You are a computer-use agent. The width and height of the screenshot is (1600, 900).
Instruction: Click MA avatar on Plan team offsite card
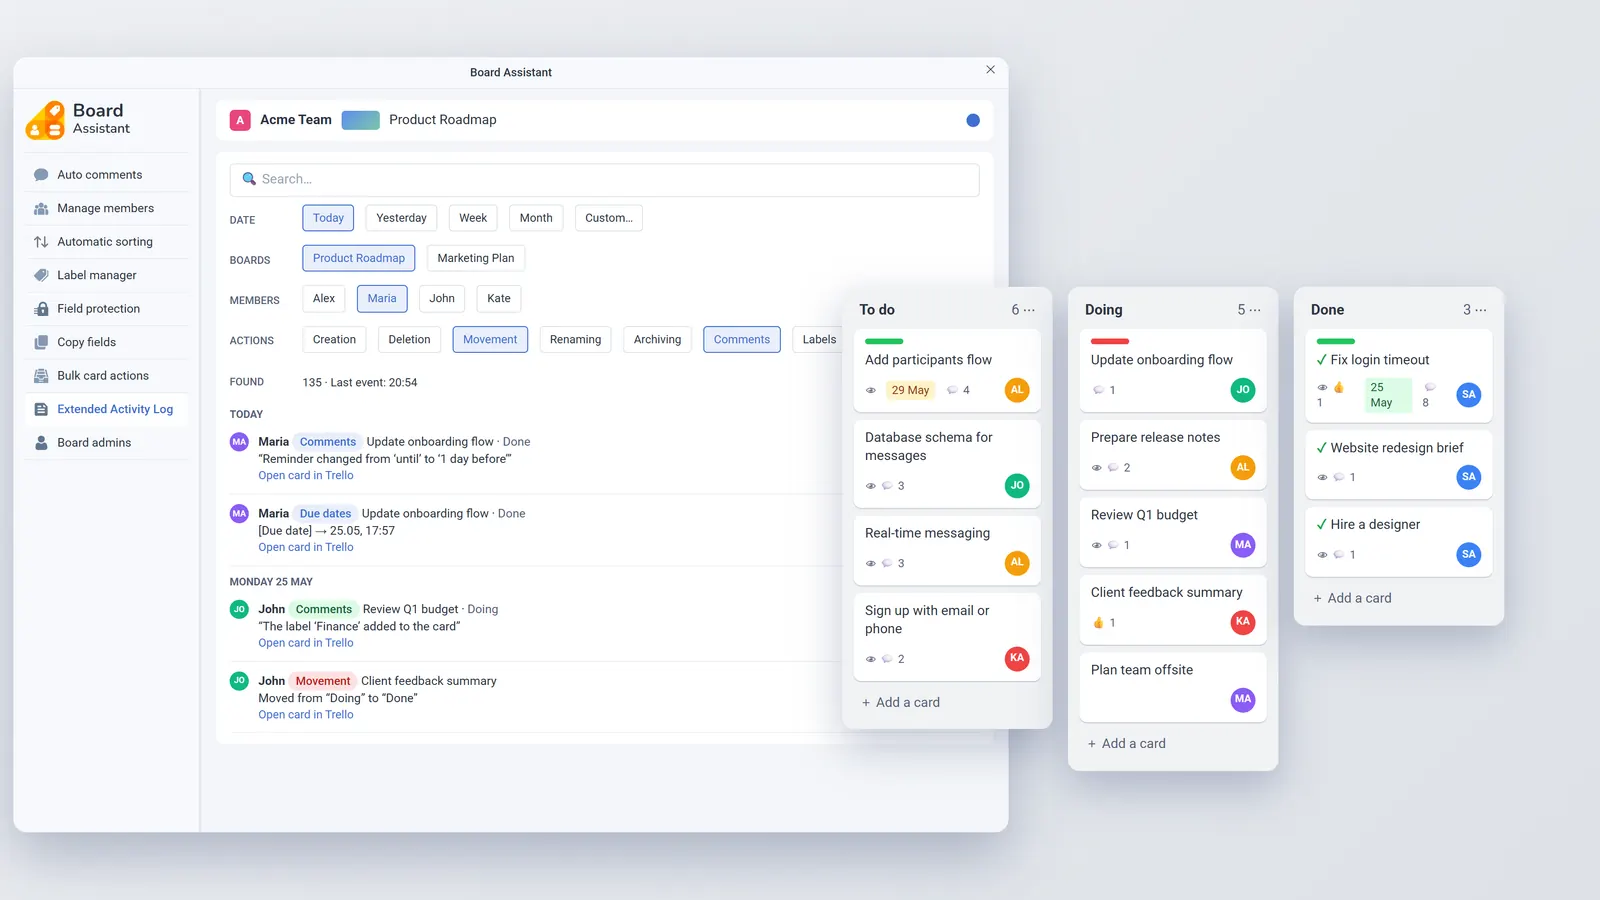1243,699
